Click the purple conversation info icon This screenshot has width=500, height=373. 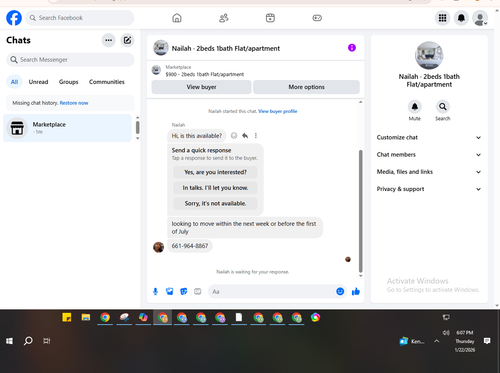click(352, 48)
